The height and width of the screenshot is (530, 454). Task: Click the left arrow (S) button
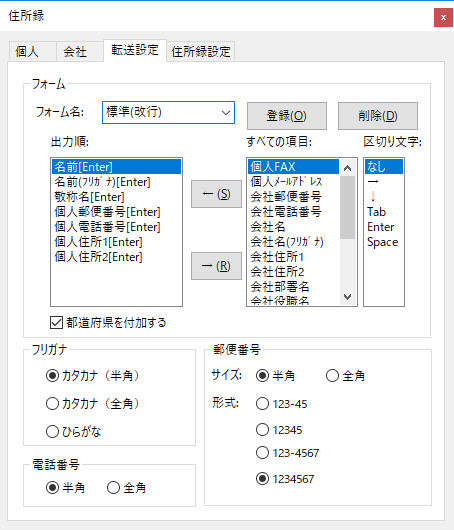[216, 194]
